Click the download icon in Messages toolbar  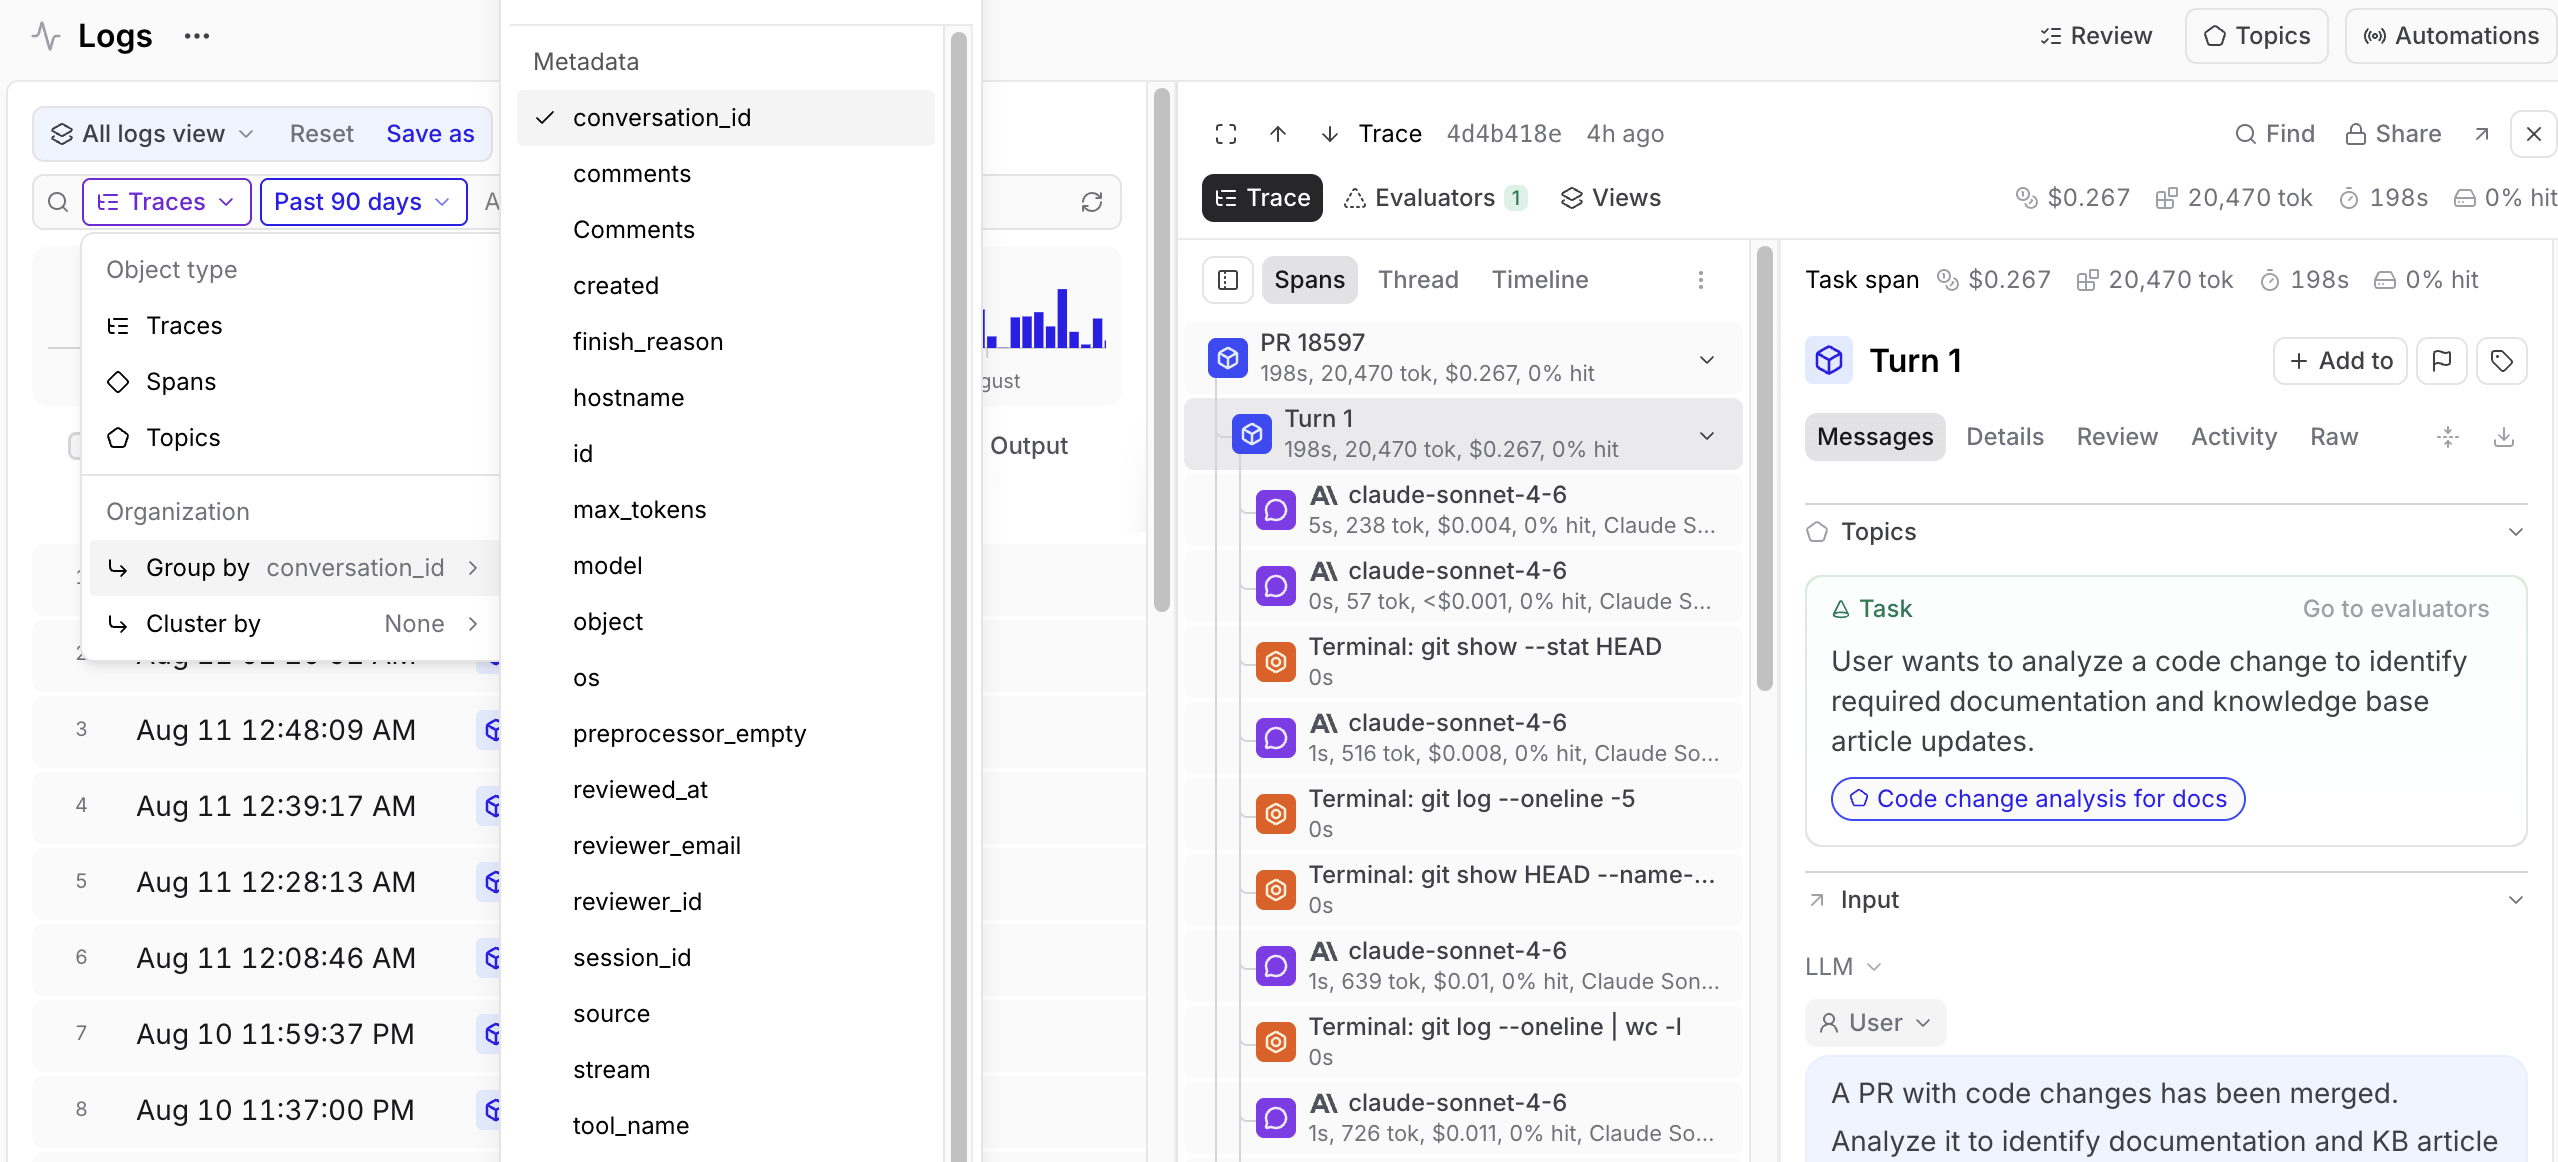(2503, 437)
